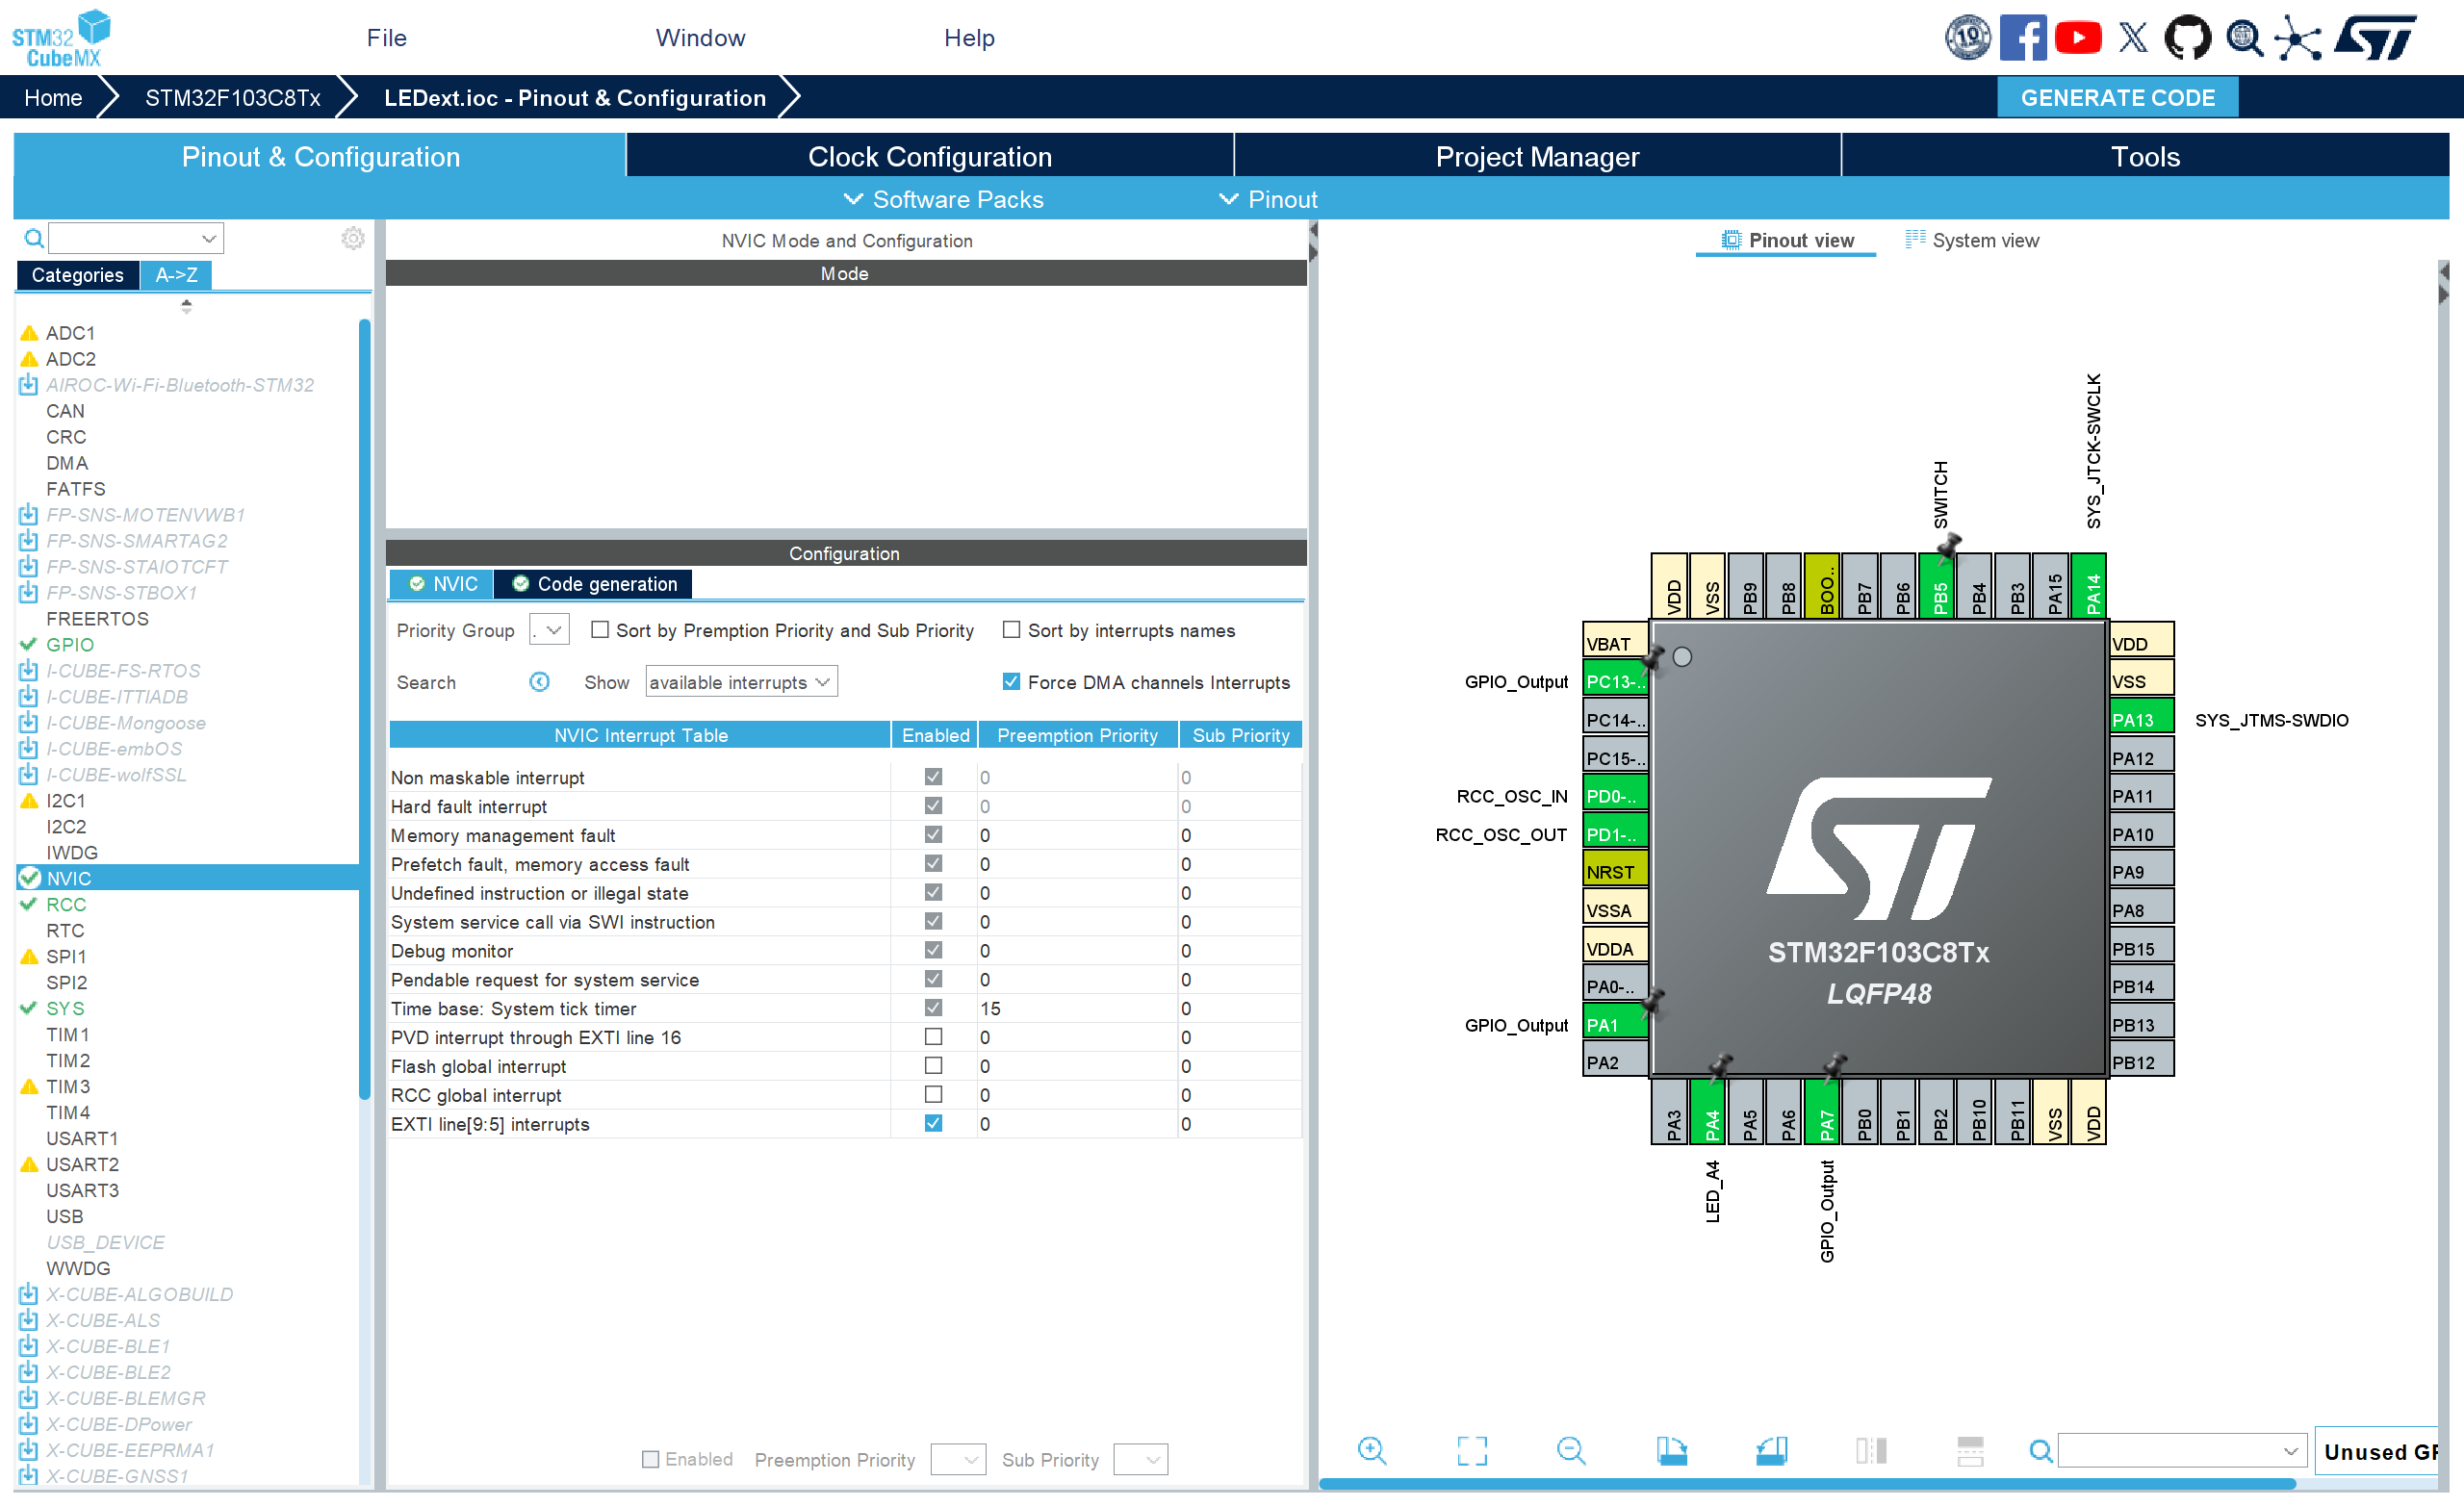
Task: Zoom in on the chip pinout
Action: [x=1371, y=1450]
